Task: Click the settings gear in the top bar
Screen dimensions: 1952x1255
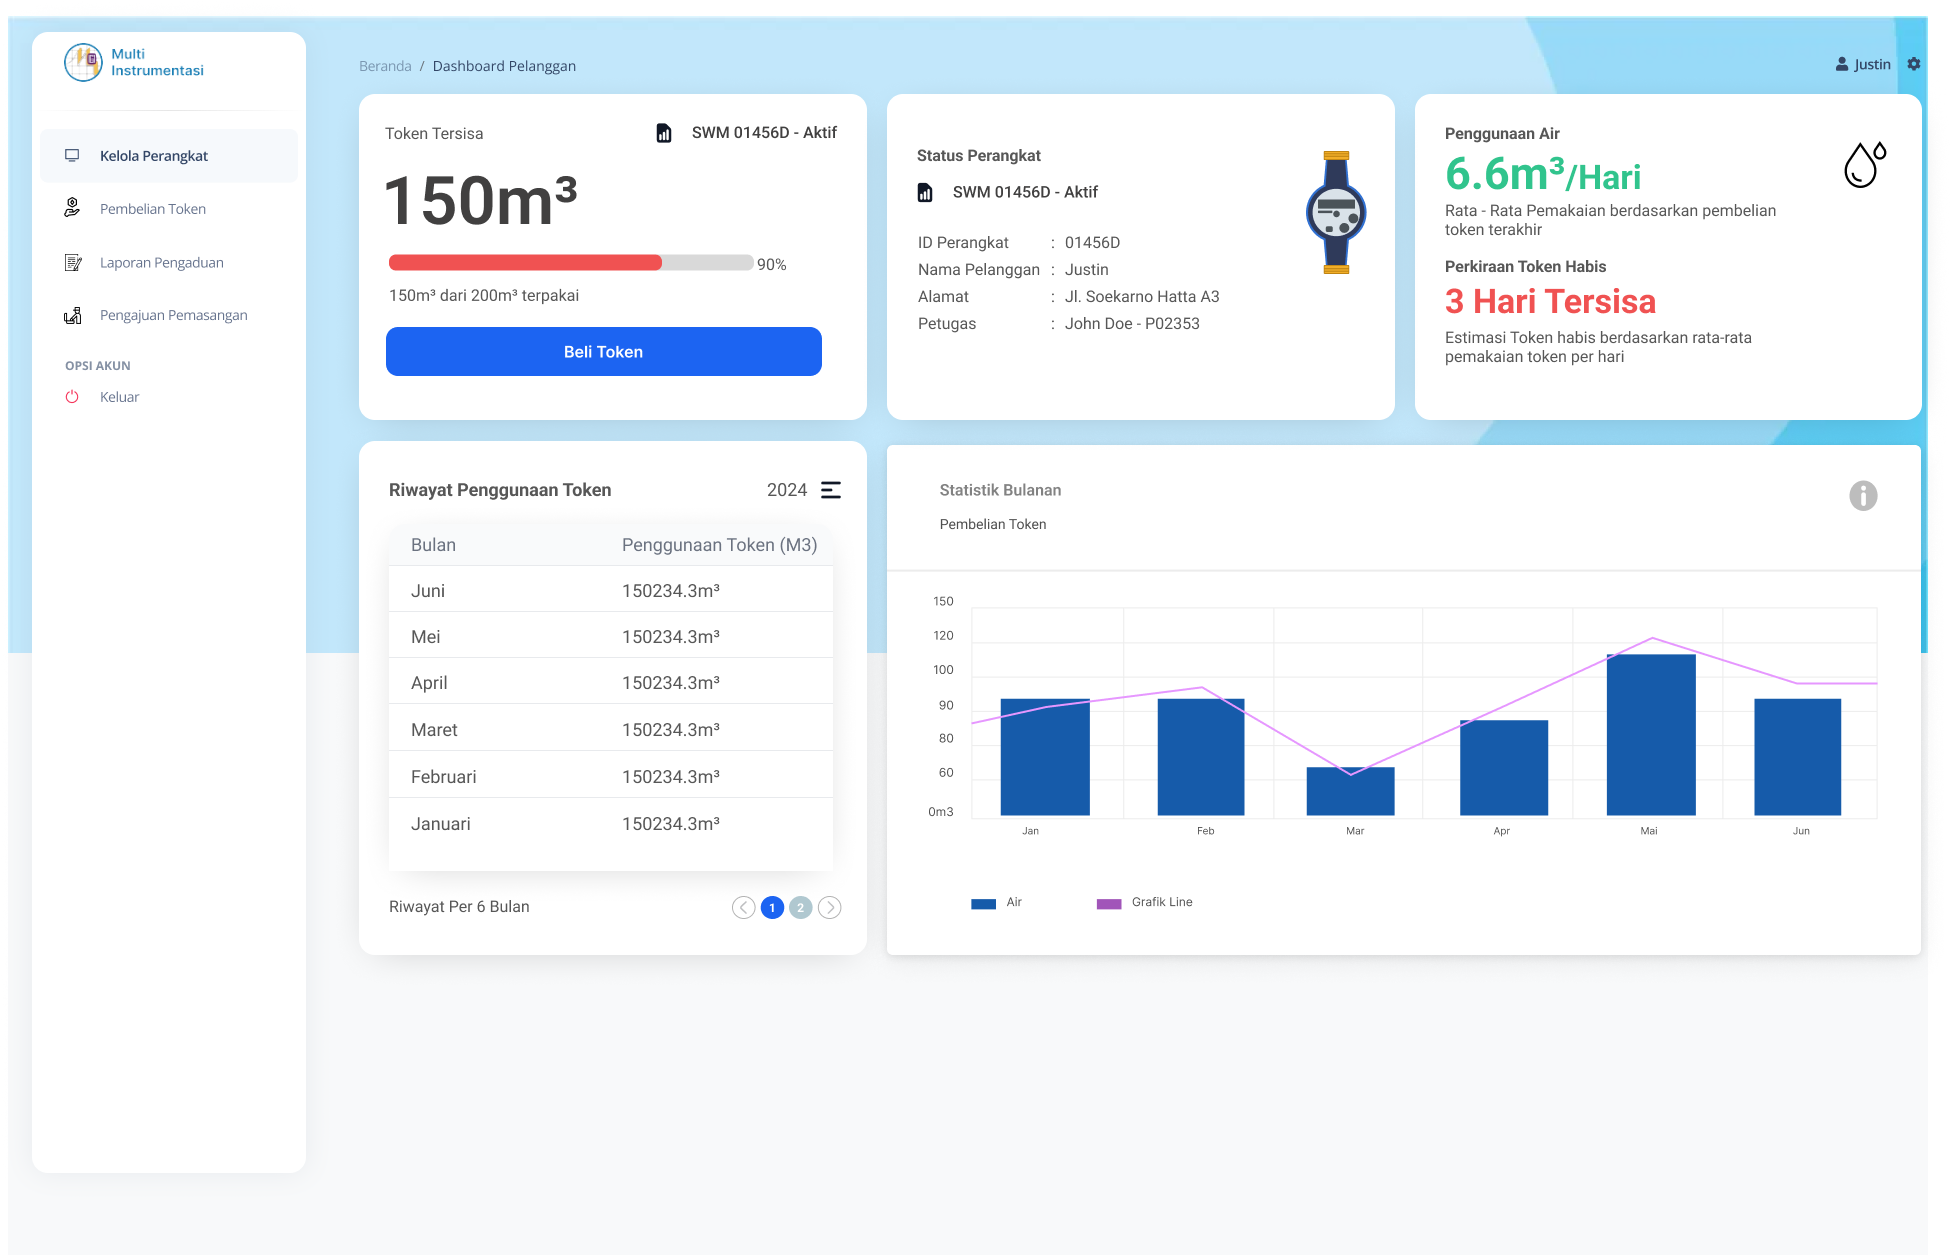Action: (x=1914, y=63)
